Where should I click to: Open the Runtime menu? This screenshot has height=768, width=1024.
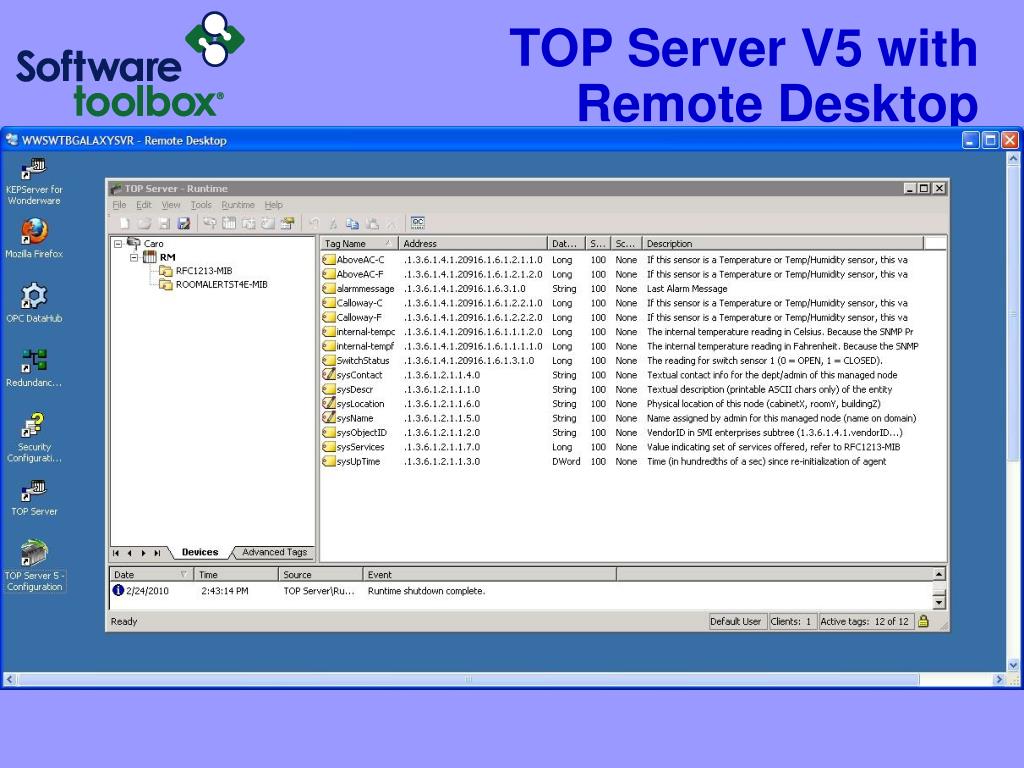(238, 205)
